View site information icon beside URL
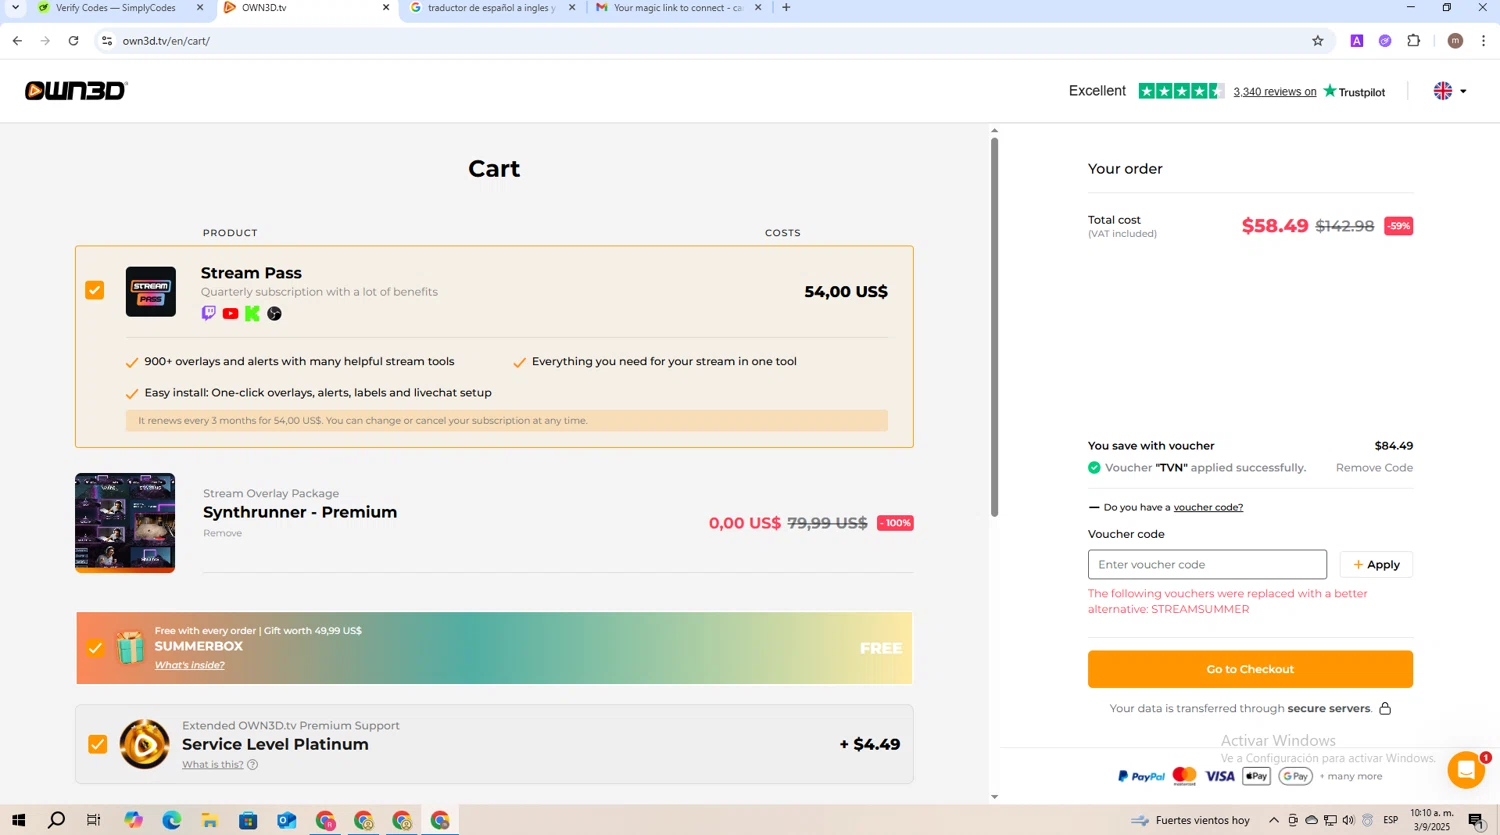Screen dimensions: 1500x835 point(107,41)
